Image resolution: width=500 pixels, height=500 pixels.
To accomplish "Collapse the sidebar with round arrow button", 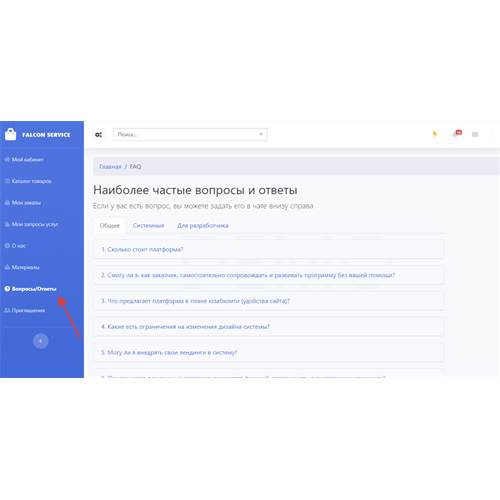I will (41, 341).
